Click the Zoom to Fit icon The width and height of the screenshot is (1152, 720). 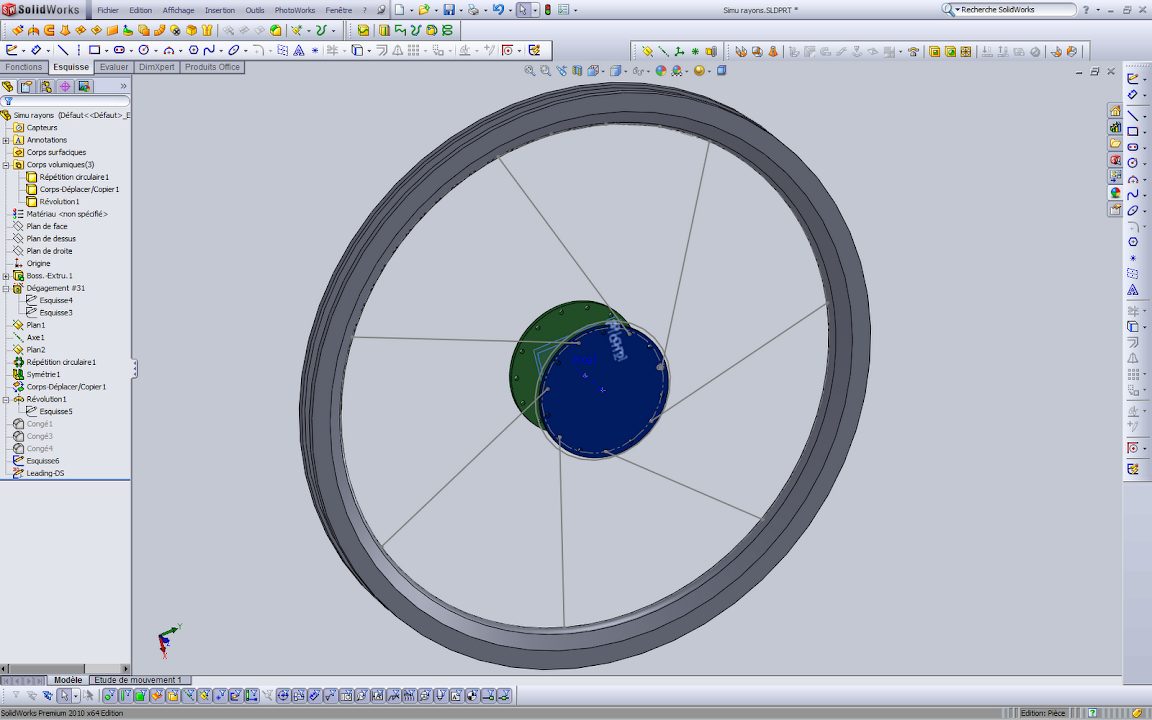click(530, 71)
